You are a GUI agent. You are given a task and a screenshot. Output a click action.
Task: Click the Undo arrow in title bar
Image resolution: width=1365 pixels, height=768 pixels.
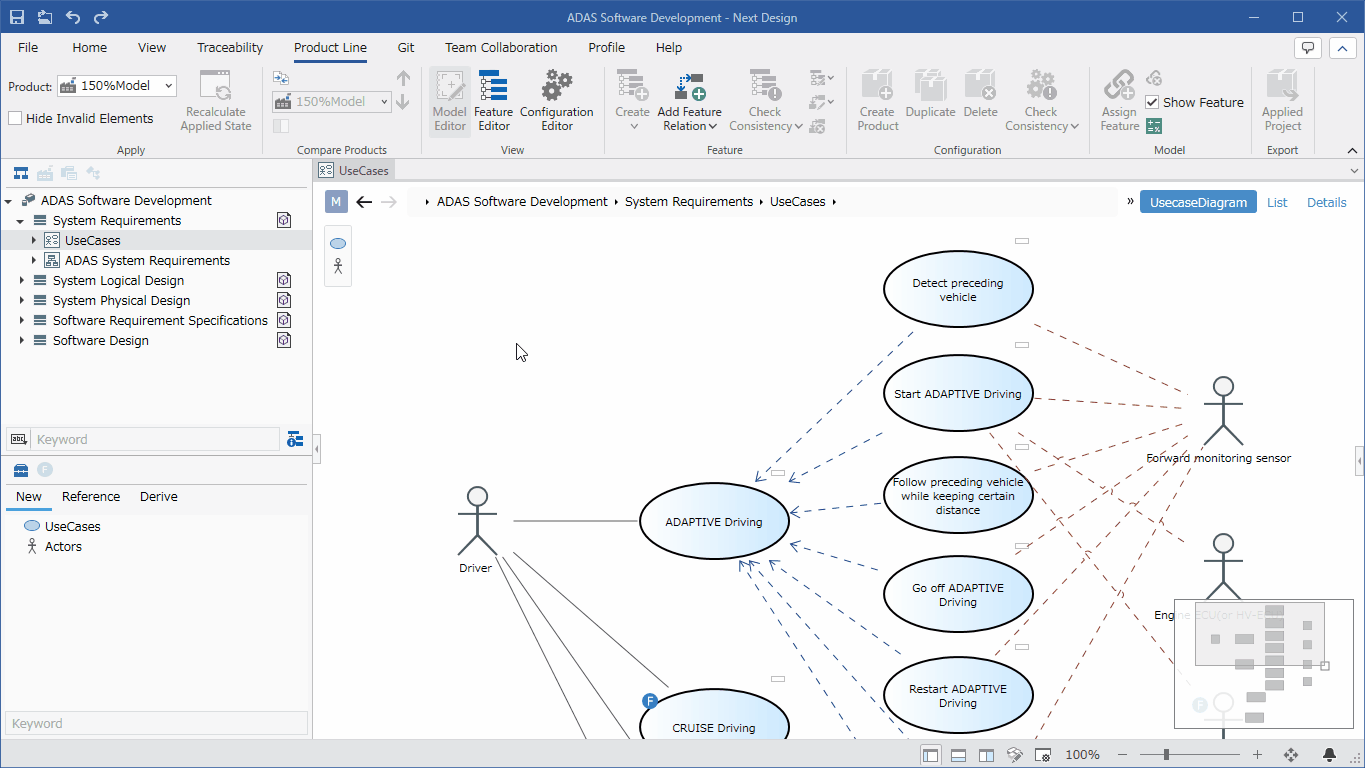73,17
